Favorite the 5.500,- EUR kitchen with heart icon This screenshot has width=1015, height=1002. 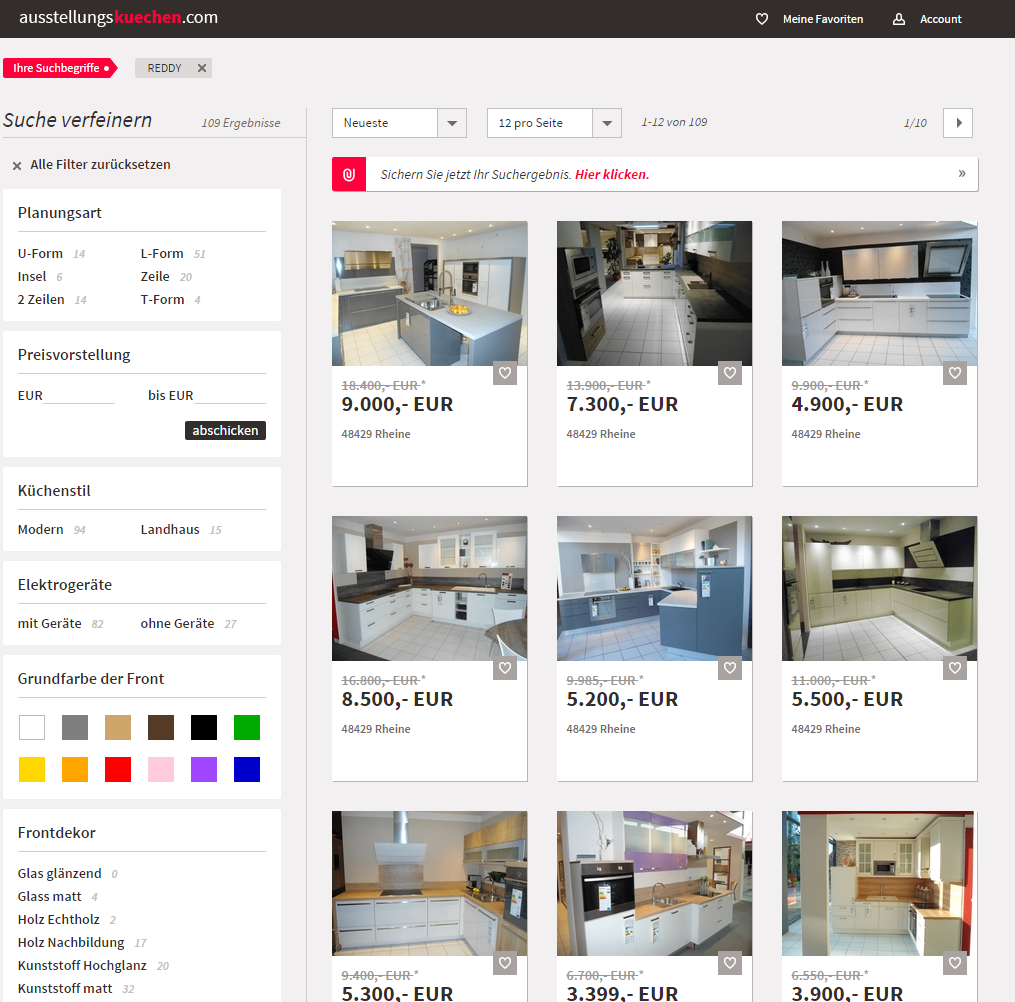(955, 668)
